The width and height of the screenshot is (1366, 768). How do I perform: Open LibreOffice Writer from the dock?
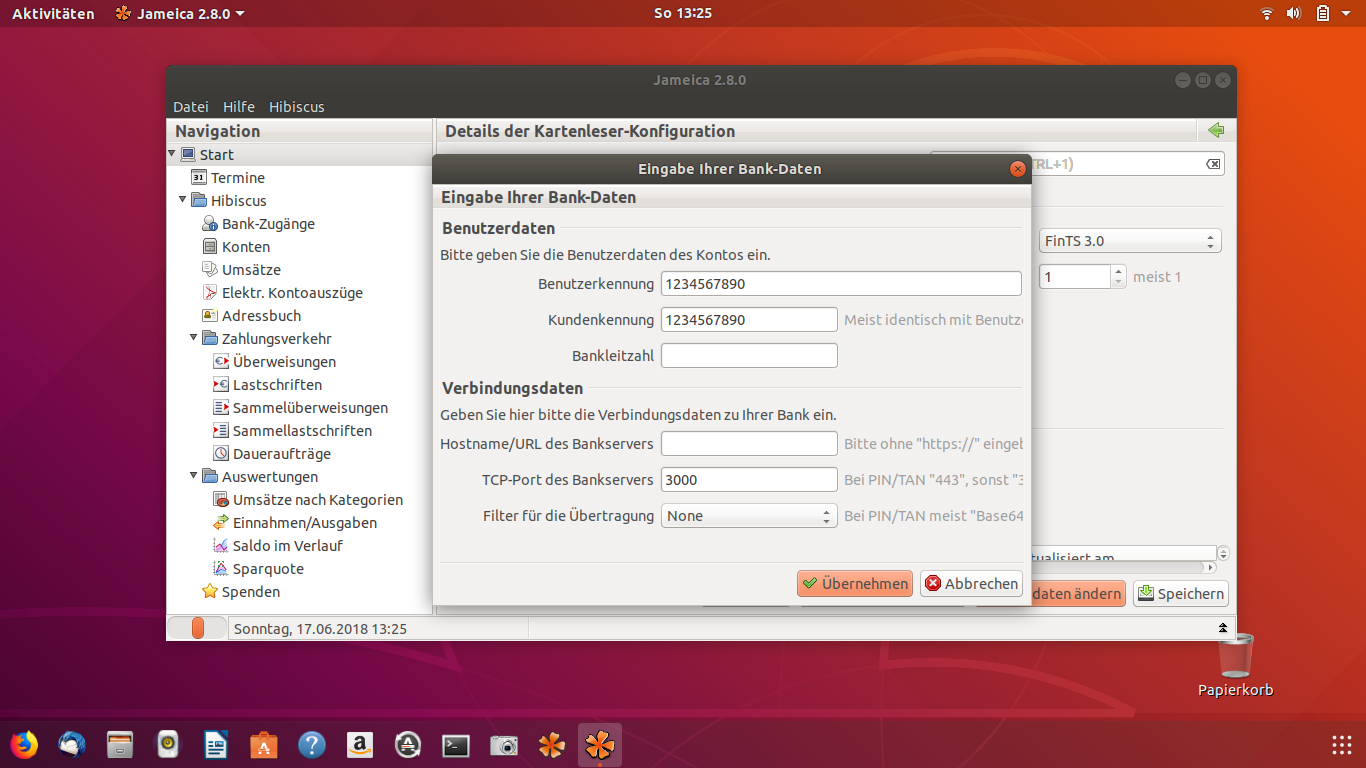coord(216,745)
